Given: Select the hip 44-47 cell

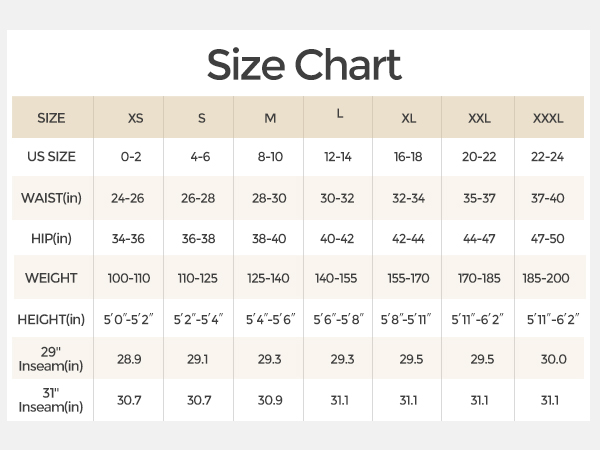Looking at the screenshot, I should 479,239.
